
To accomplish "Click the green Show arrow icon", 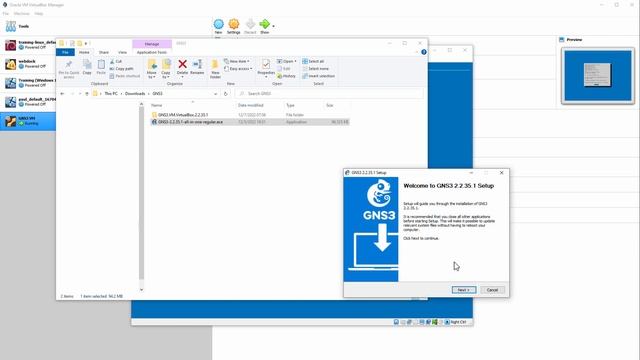I will [264, 24].
